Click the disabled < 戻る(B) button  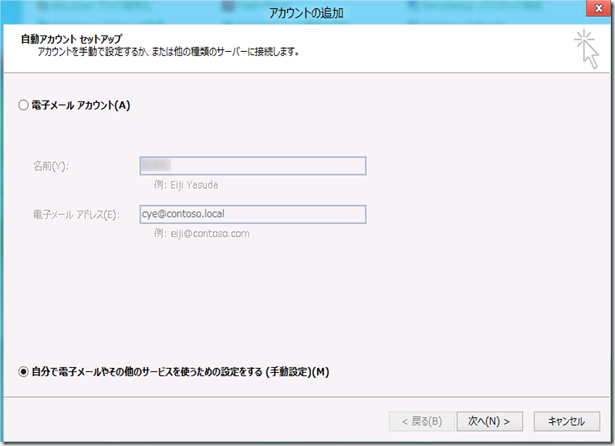point(422,421)
